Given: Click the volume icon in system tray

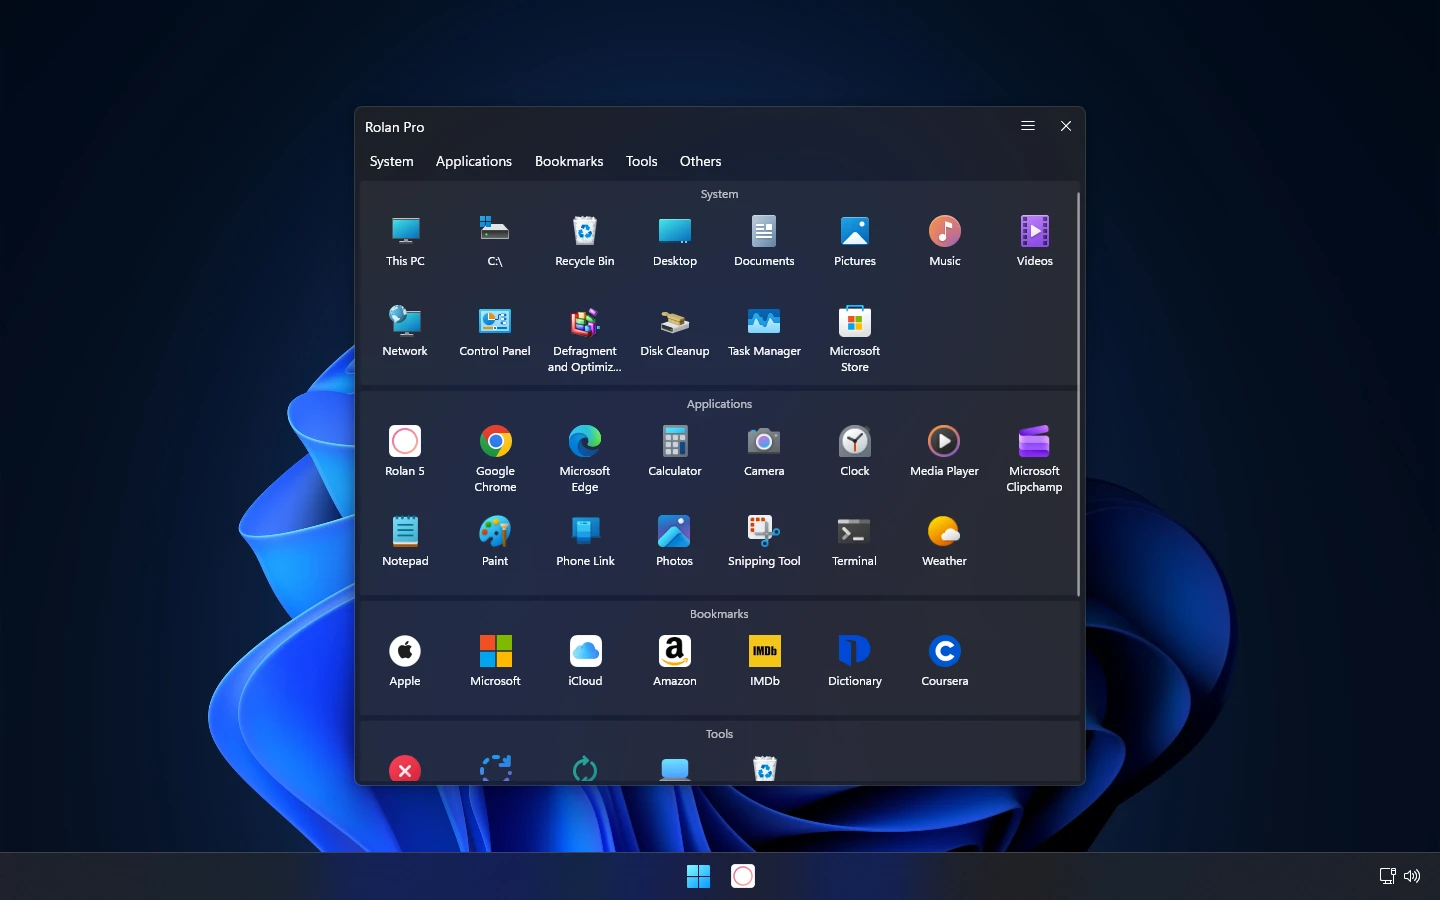Looking at the screenshot, I should [x=1412, y=876].
